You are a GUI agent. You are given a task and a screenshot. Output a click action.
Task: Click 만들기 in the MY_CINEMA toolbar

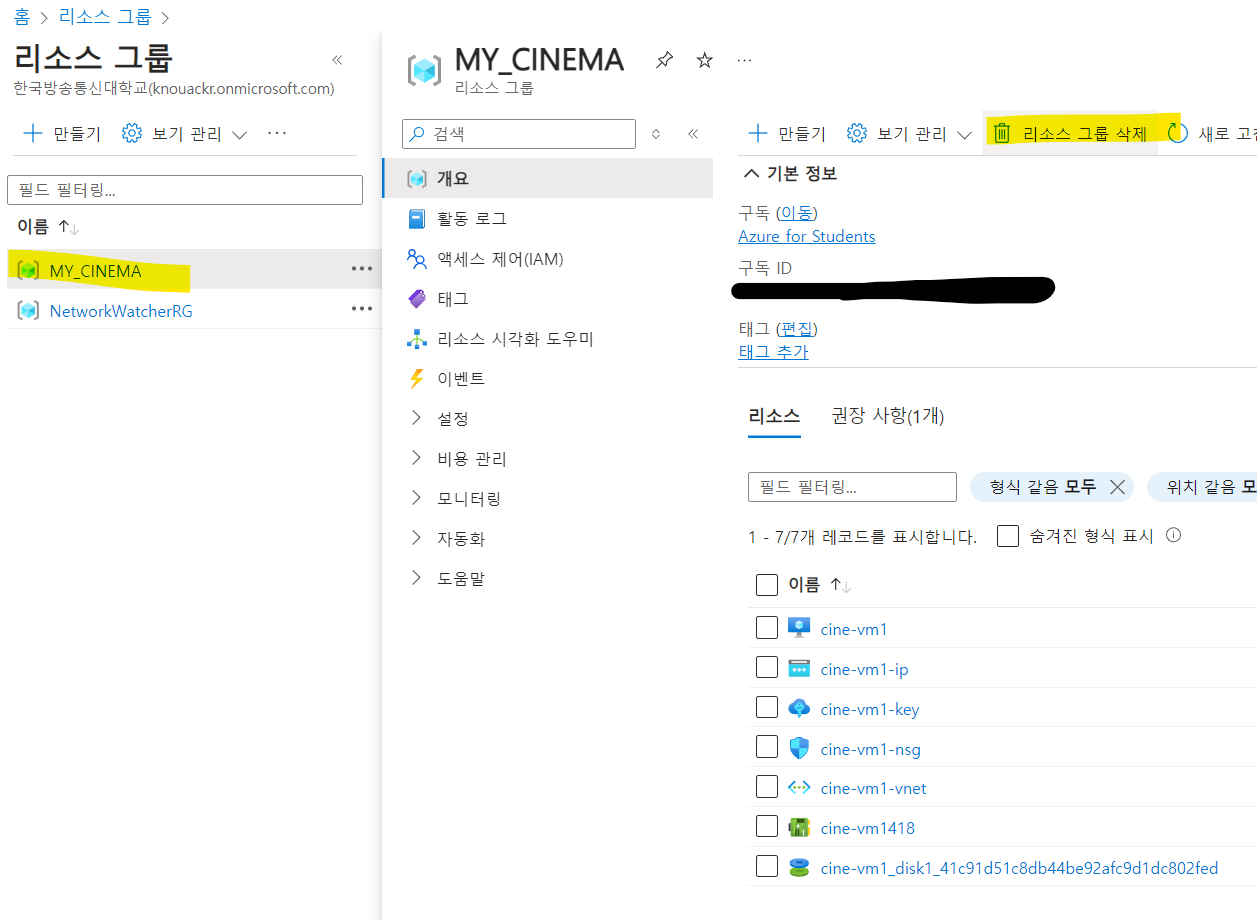pyautogui.click(x=787, y=133)
